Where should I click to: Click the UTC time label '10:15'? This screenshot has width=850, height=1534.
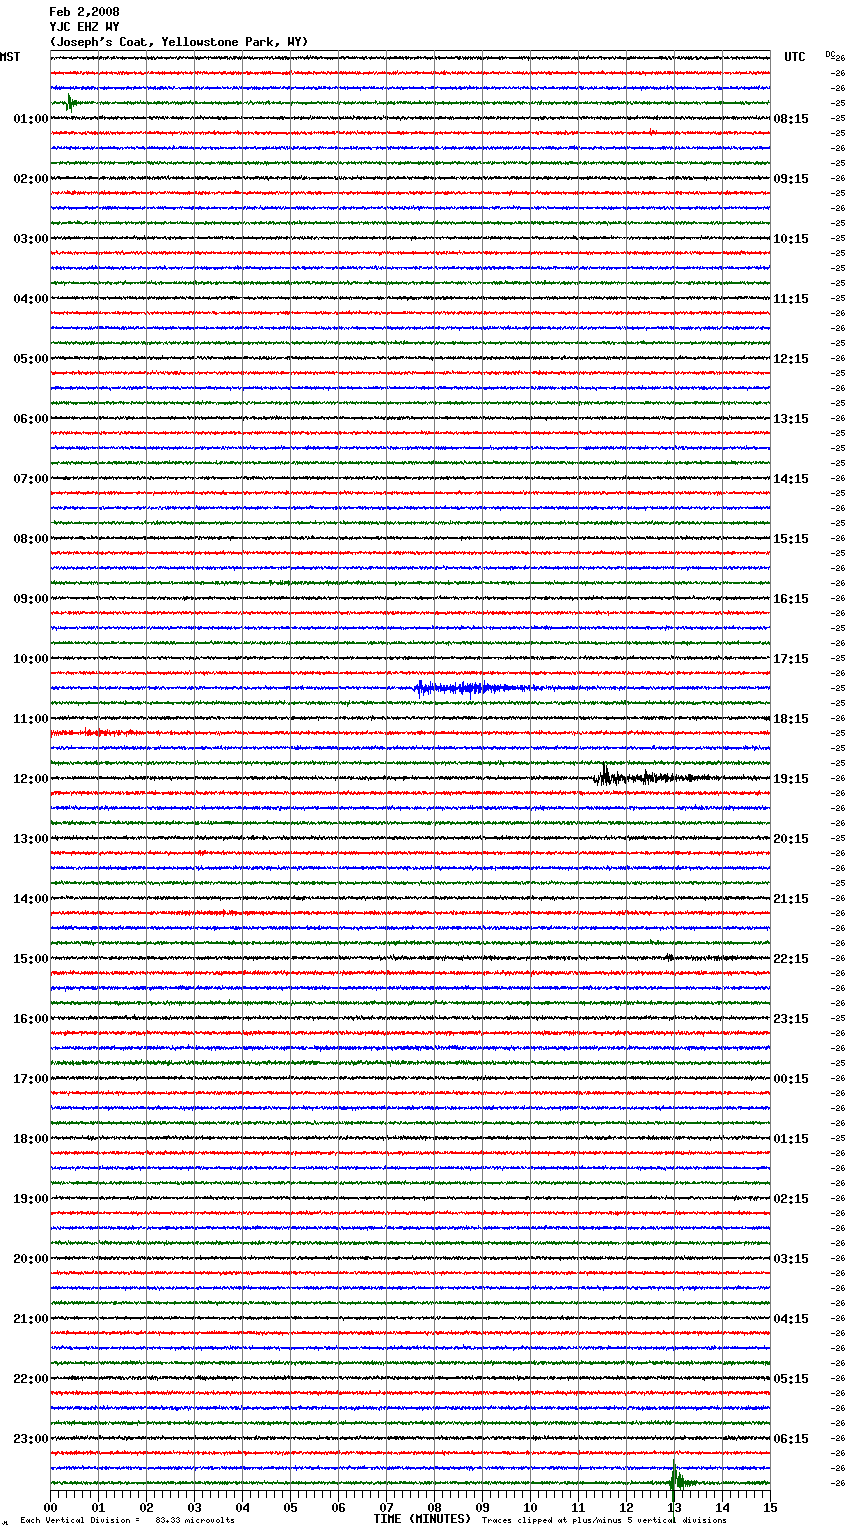791,239
